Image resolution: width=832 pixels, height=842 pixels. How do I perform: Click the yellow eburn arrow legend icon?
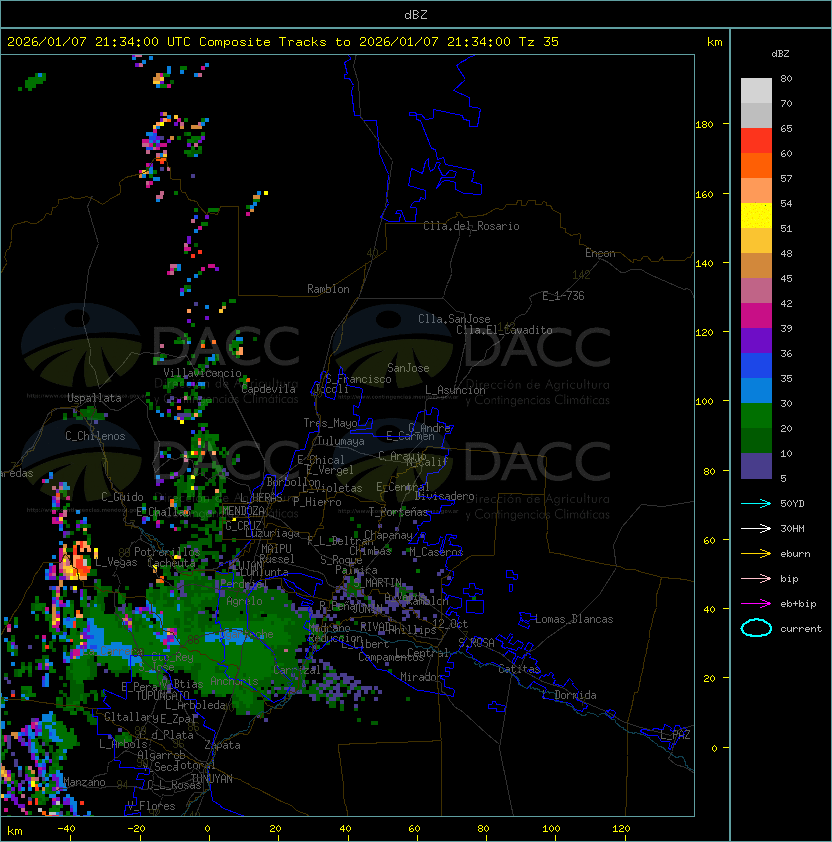pyautogui.click(x=756, y=554)
